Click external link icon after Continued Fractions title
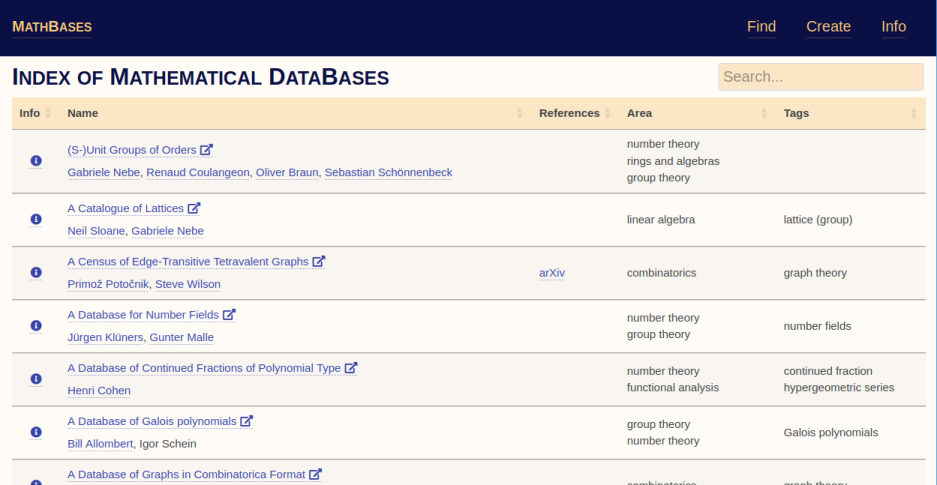The width and height of the screenshot is (937, 485). click(351, 368)
